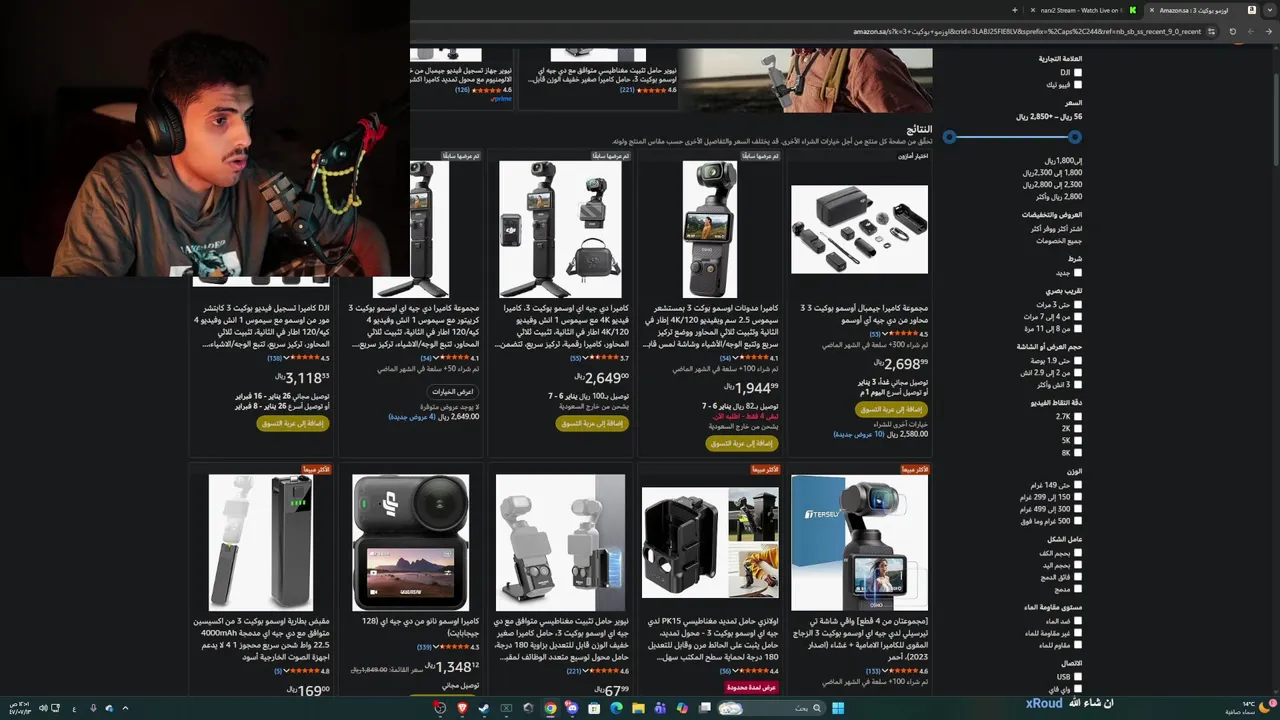This screenshot has width=1280, height=720.
Task: Open File Explorer folder icon in taskbar
Action: tap(638, 708)
